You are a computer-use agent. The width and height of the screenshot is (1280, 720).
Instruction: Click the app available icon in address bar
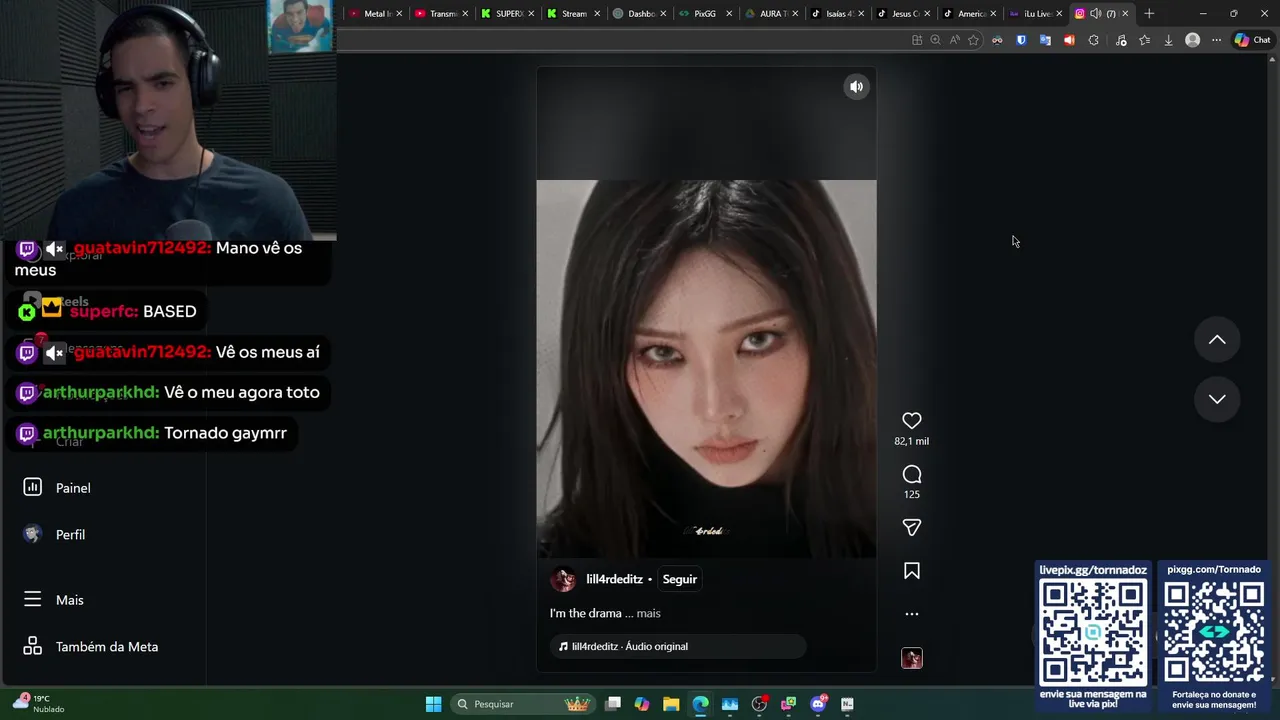[x=916, y=40]
